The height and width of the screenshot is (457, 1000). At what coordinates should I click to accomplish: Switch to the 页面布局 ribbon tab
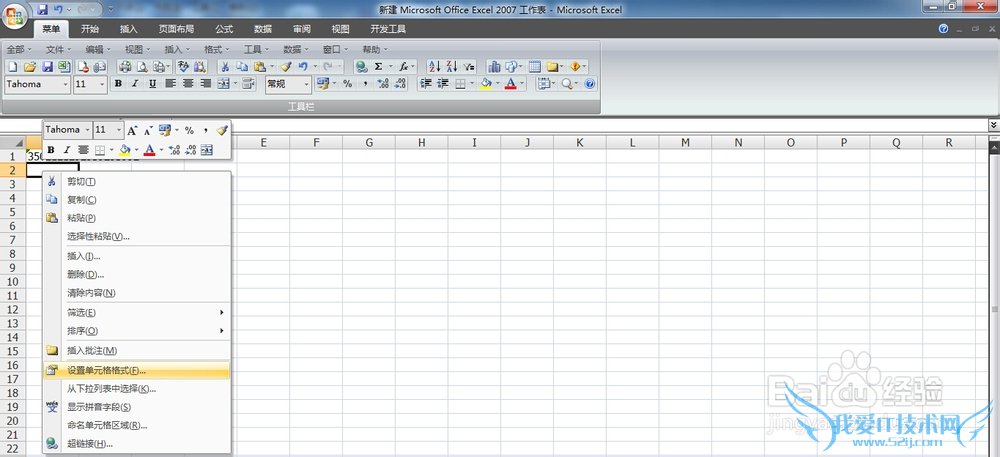point(175,30)
